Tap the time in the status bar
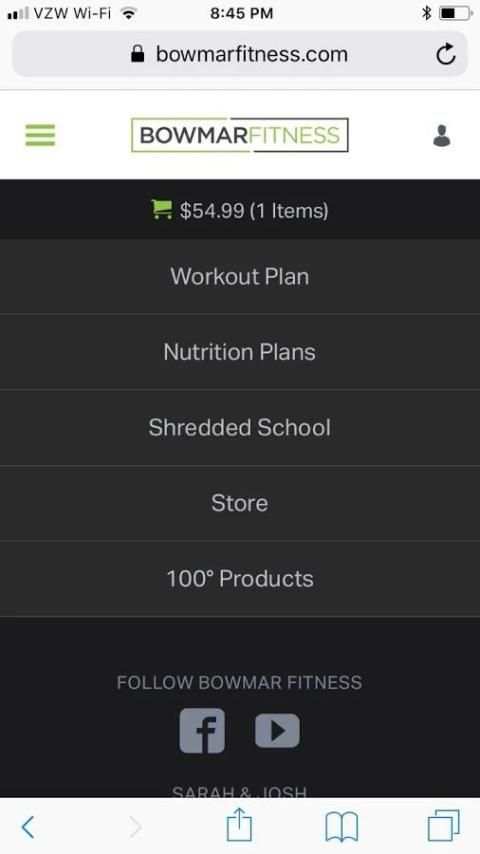This screenshot has height=854, width=480. point(241,13)
